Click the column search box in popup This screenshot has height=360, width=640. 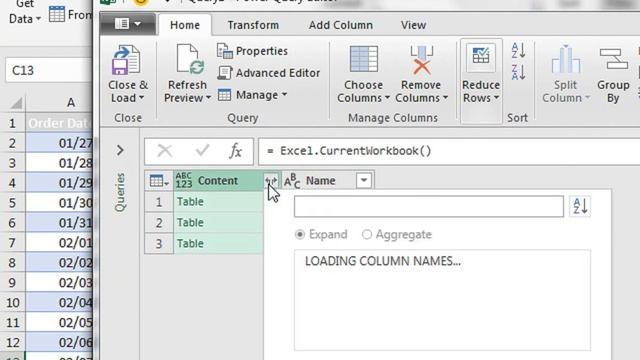click(x=429, y=207)
